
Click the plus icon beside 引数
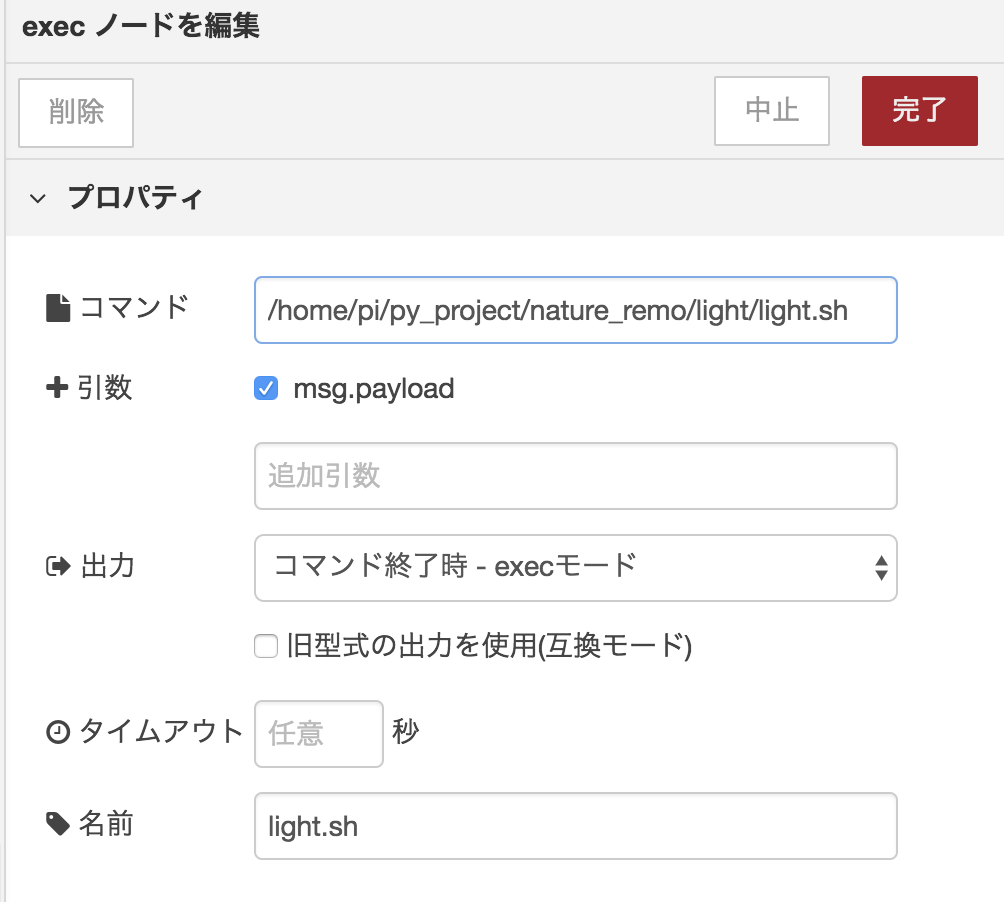(58, 389)
